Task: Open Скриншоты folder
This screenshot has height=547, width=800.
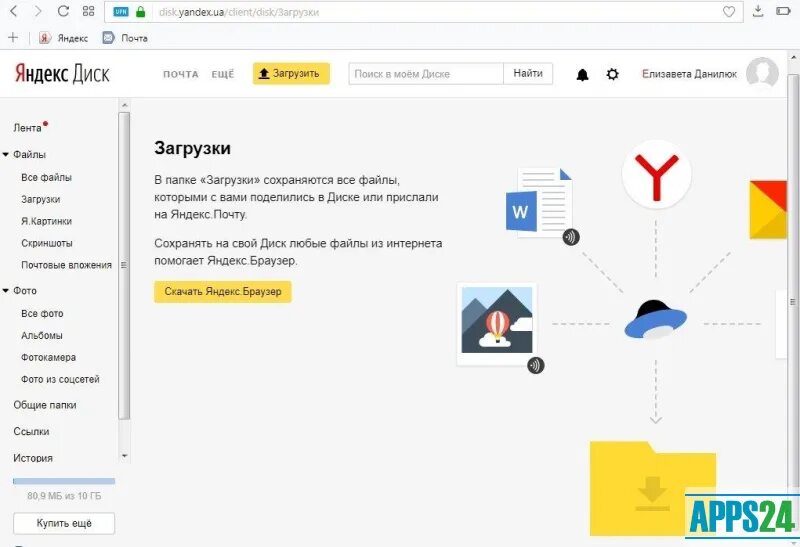Action: coord(47,243)
